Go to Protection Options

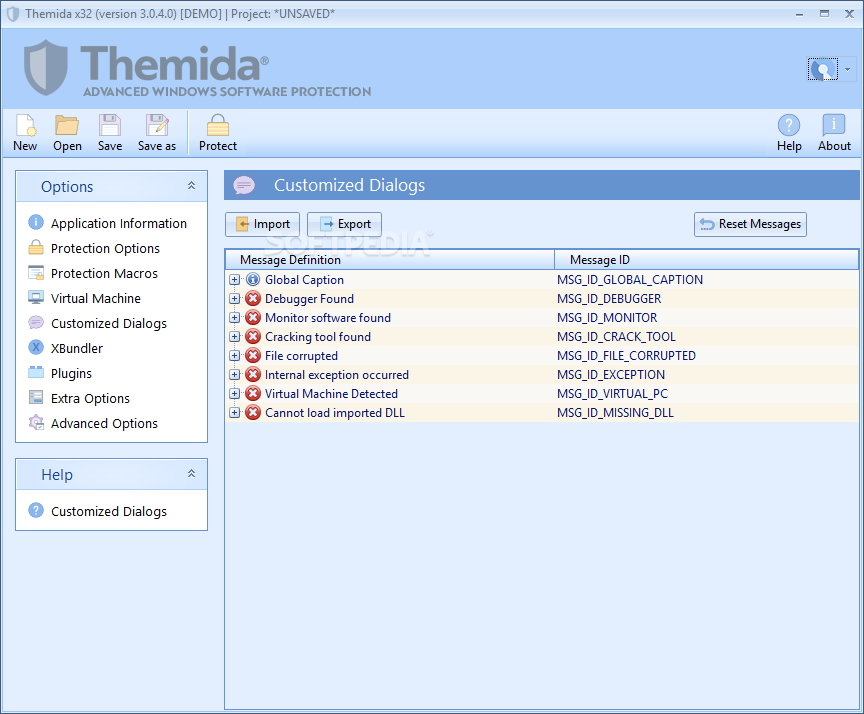point(94,248)
